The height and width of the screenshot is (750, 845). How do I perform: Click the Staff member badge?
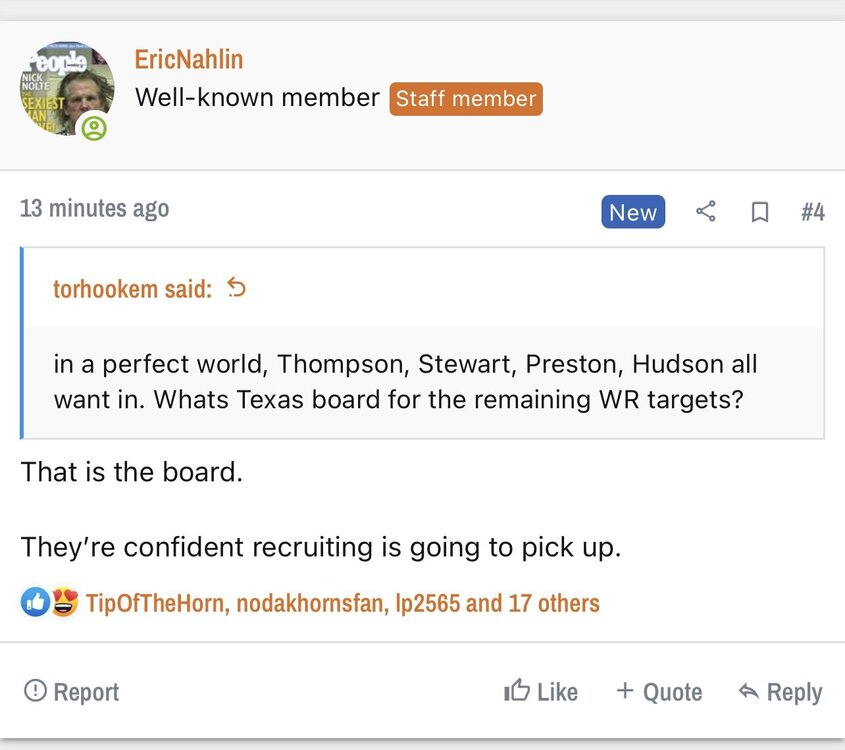pos(466,99)
